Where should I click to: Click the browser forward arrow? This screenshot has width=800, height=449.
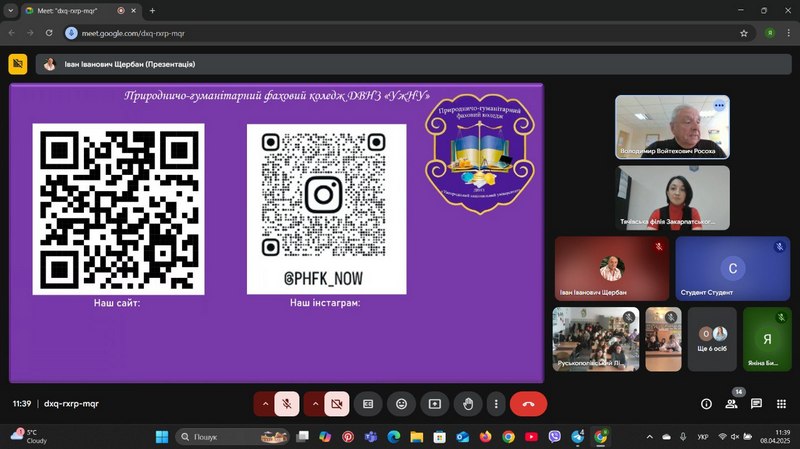pyautogui.click(x=30, y=33)
